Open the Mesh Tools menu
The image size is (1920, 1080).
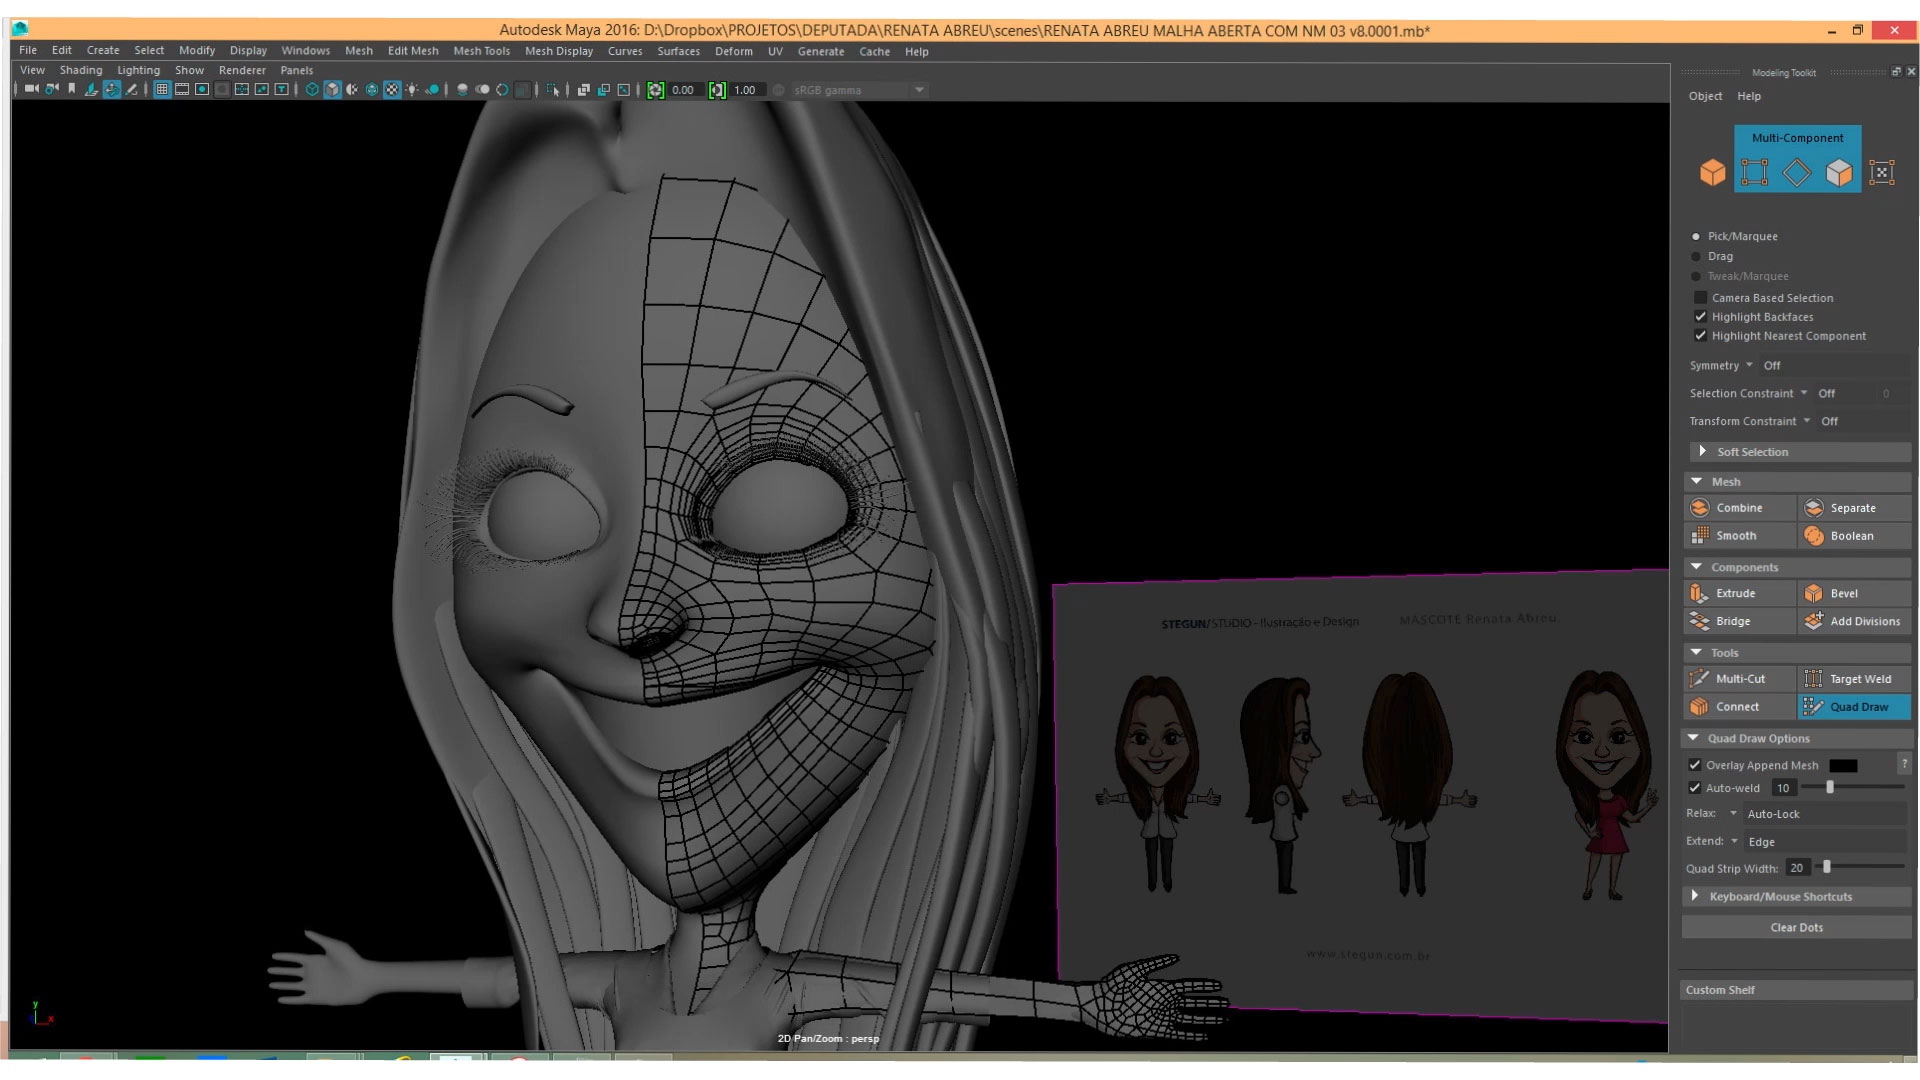[x=481, y=51]
